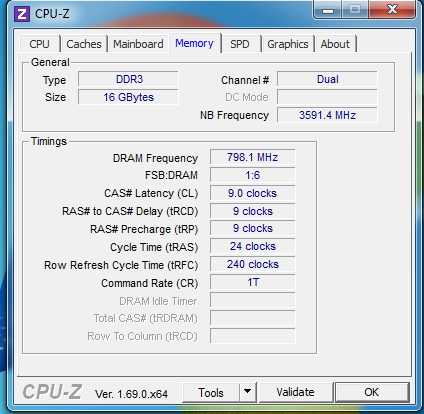Click the Tools button
The height and width of the screenshot is (414, 424).
coord(211,392)
